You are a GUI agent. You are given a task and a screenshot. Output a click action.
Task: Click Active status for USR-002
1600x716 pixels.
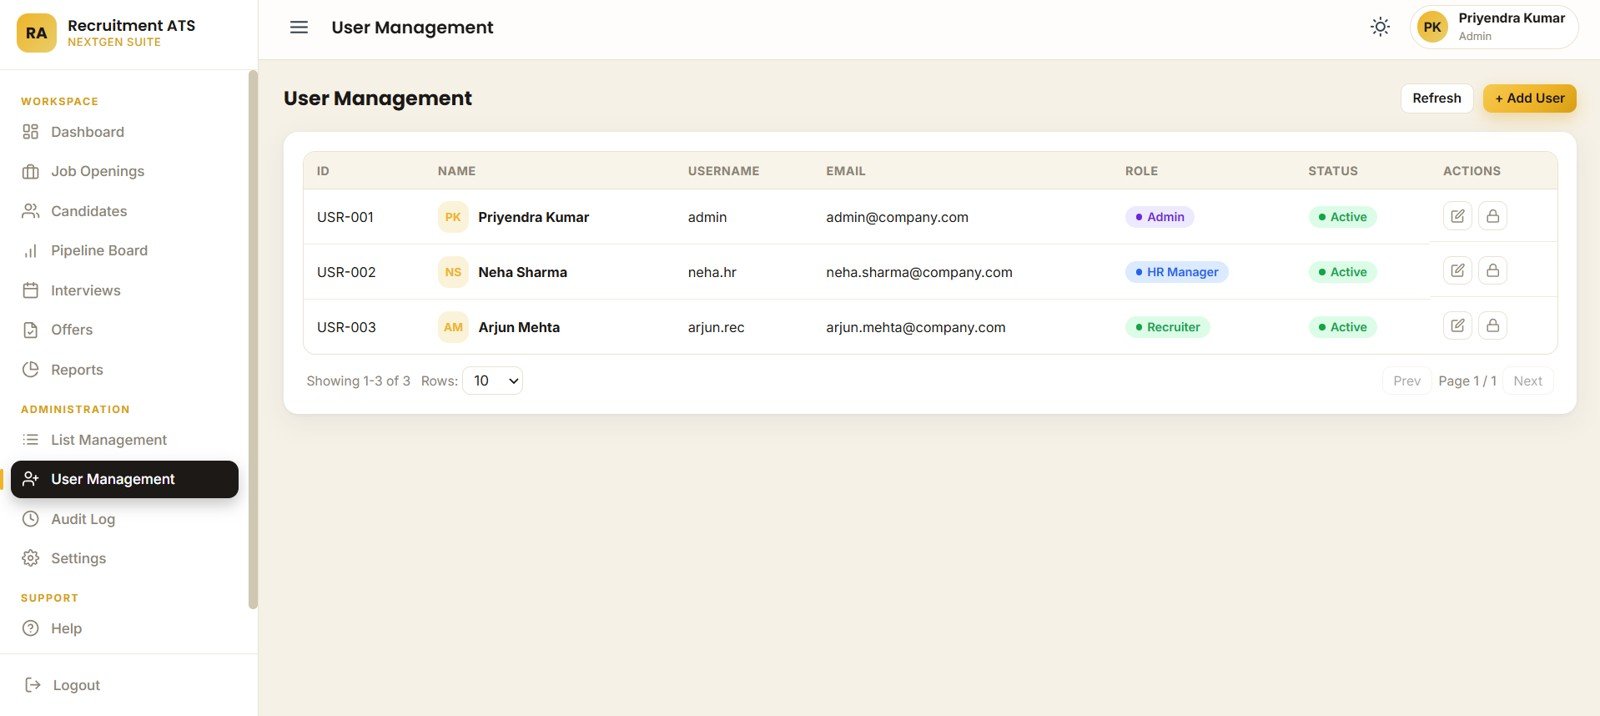click(1342, 272)
